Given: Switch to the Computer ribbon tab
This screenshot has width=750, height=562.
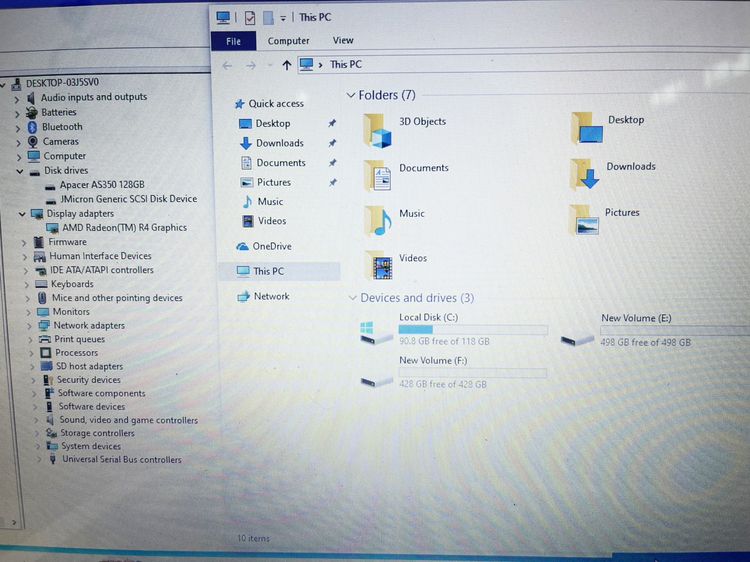Looking at the screenshot, I should [288, 41].
